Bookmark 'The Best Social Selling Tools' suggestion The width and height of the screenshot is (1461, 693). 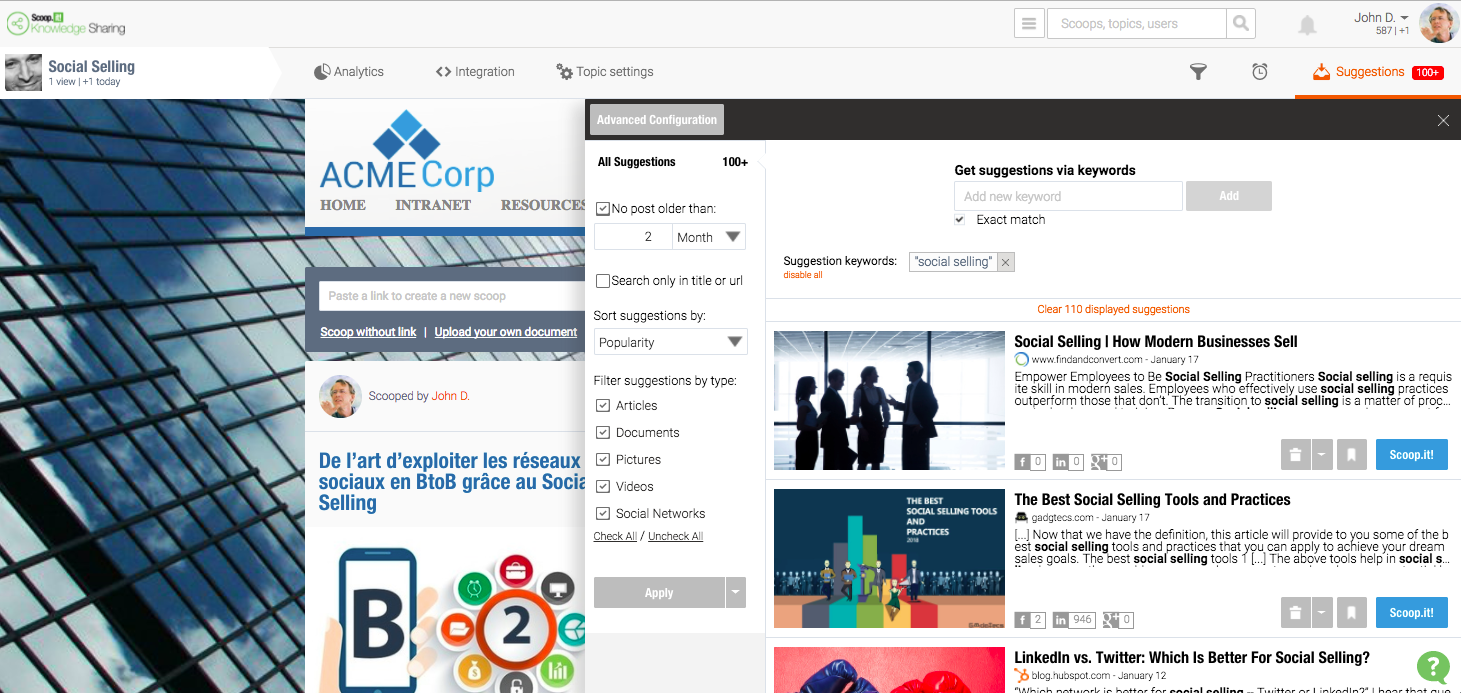tap(1351, 613)
